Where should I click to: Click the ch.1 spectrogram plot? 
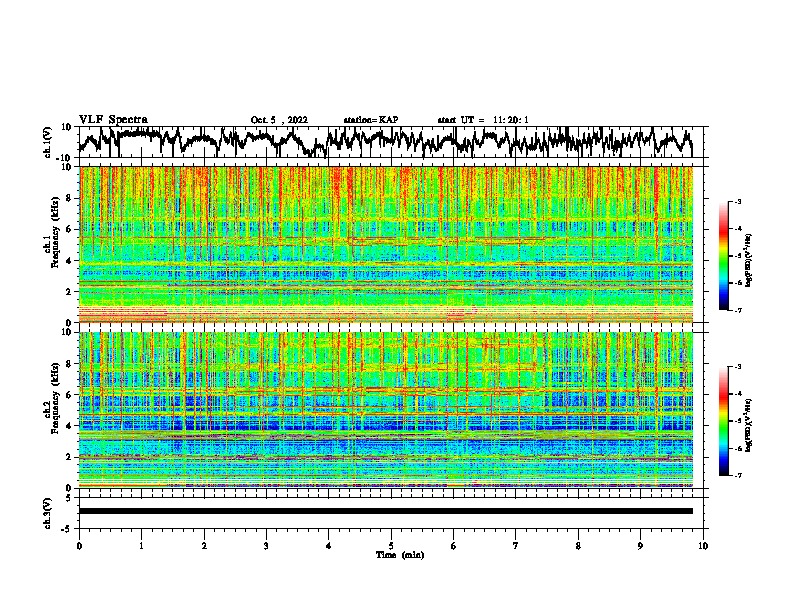click(x=385, y=244)
